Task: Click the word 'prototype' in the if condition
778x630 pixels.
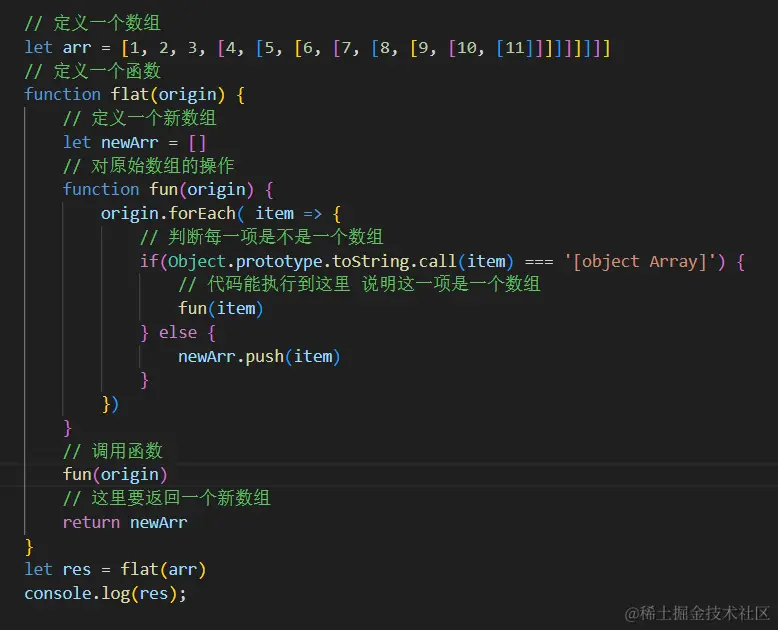Action: click(x=279, y=261)
